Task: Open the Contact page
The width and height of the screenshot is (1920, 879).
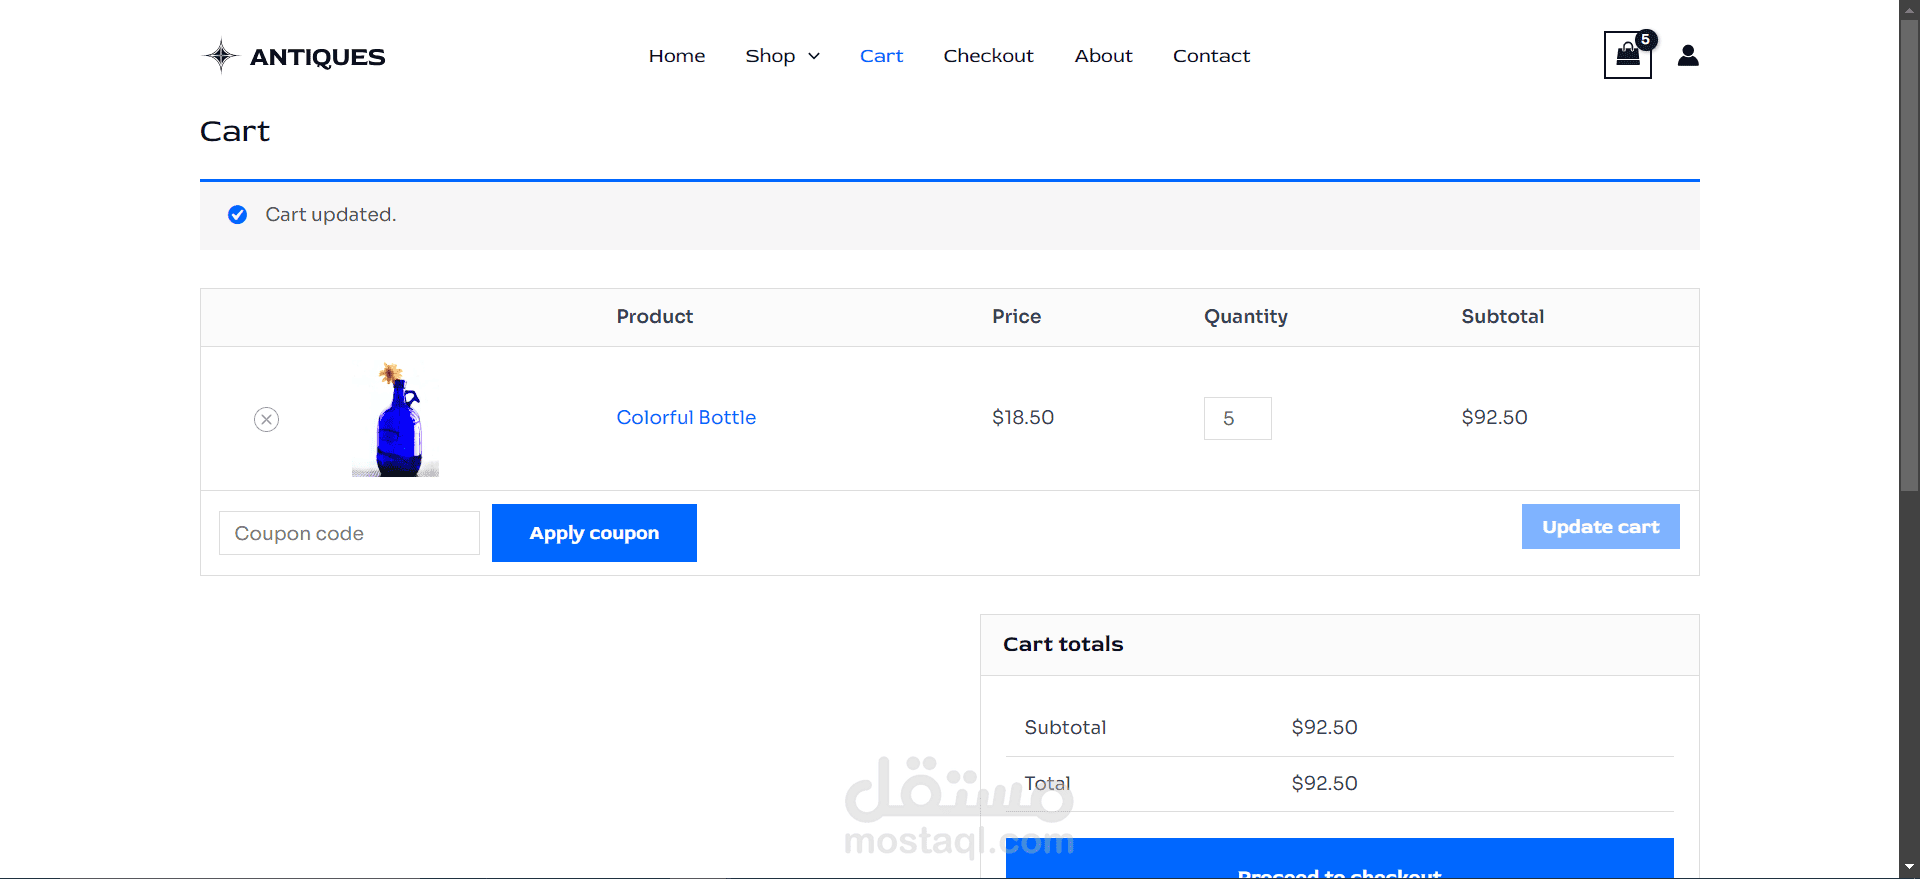Action: click(x=1211, y=56)
